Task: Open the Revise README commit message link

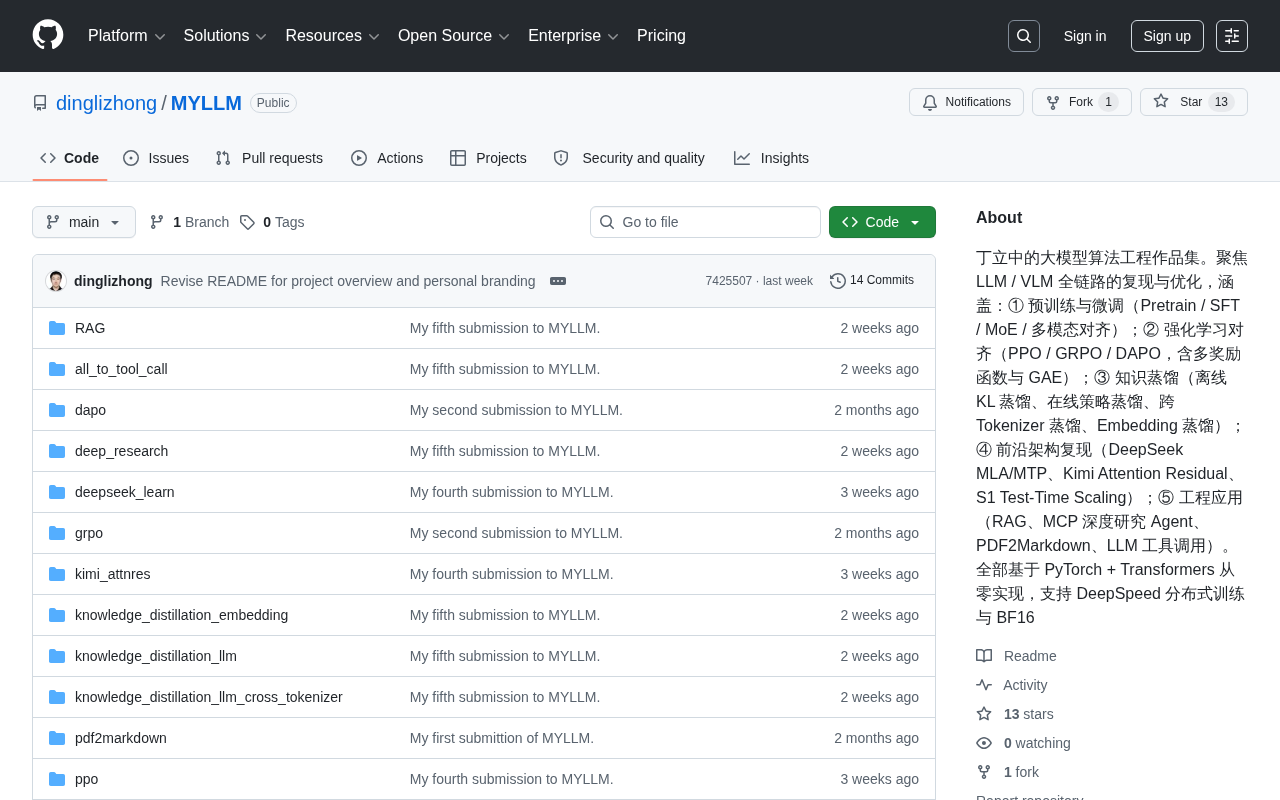Action: click(348, 281)
